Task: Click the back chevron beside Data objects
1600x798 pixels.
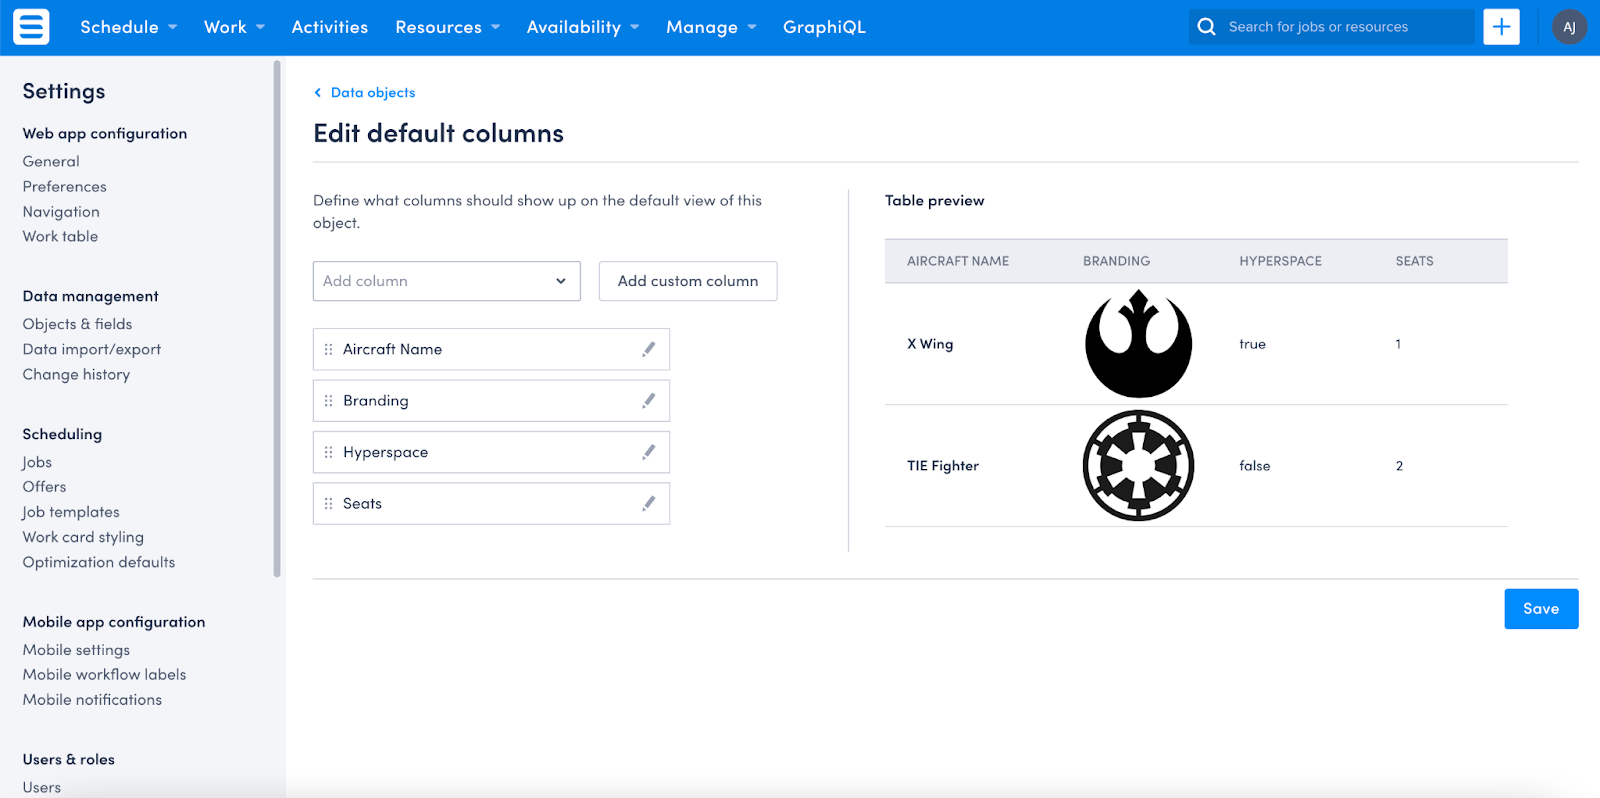Action: point(318,93)
